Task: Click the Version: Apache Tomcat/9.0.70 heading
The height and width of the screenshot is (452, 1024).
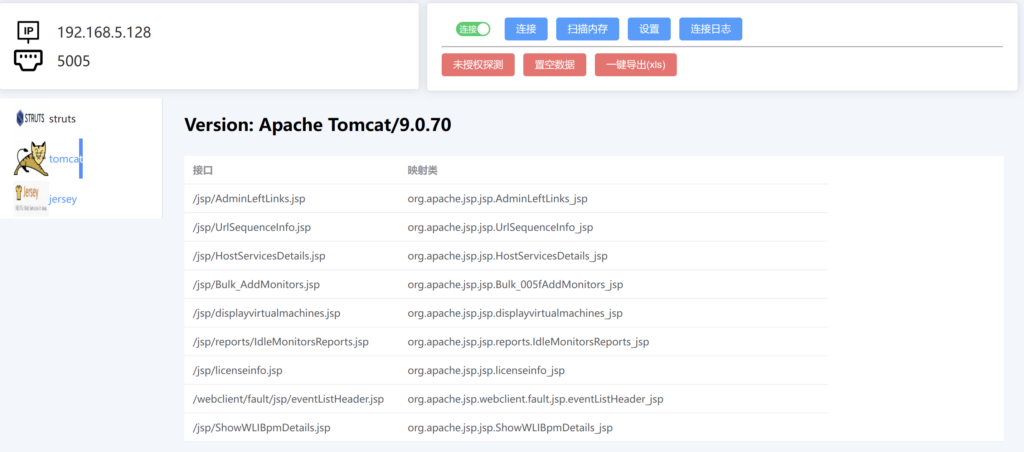Action: point(317,125)
